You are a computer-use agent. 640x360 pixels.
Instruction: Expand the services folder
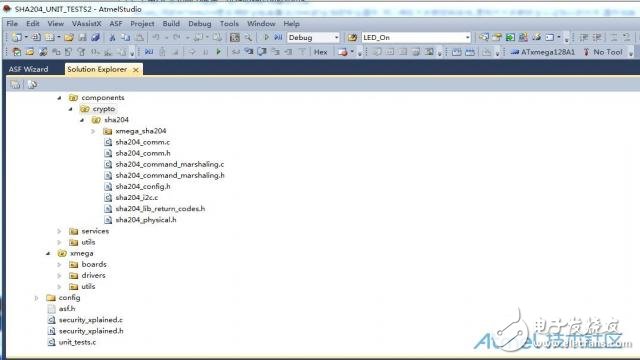[59, 231]
